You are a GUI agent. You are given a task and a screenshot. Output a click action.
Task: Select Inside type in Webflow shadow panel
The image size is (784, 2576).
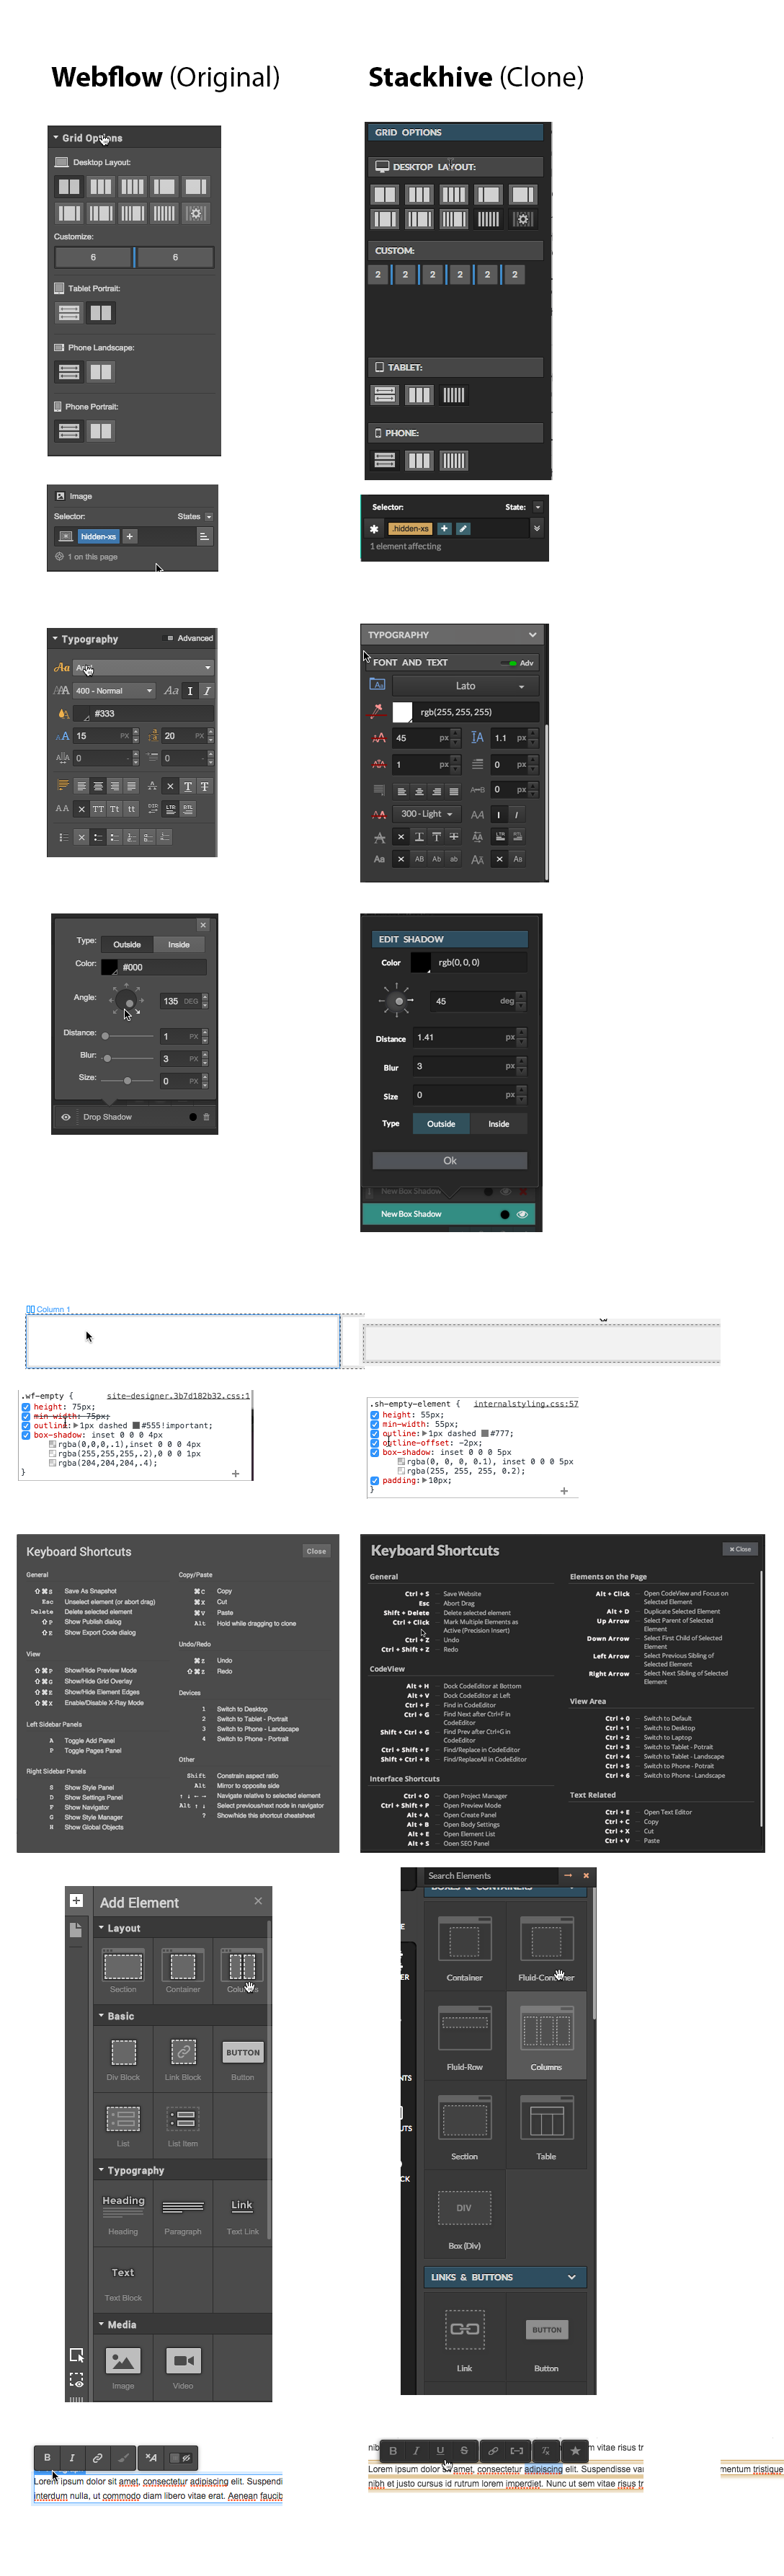pos(179,944)
